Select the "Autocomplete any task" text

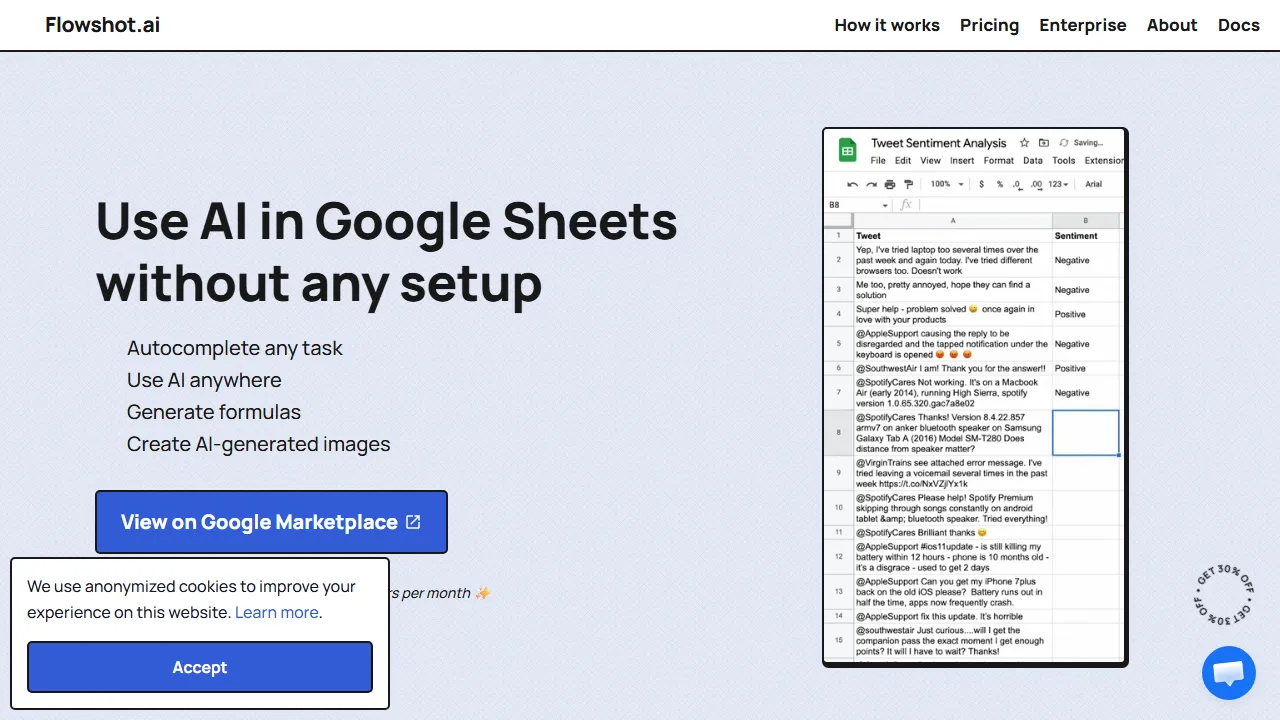click(x=235, y=348)
